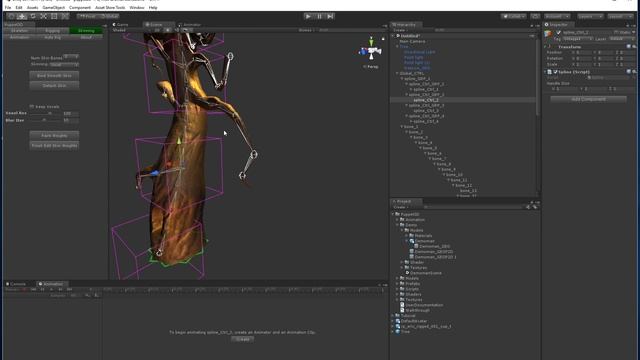This screenshot has width=640, height=360.
Task: Click the Project search-by-label filter icon
Action: click(x=535, y=207)
